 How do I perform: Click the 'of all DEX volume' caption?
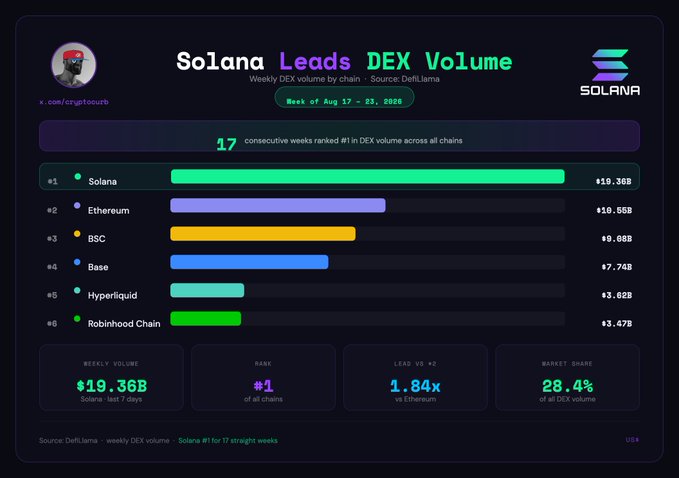[x=567, y=399]
